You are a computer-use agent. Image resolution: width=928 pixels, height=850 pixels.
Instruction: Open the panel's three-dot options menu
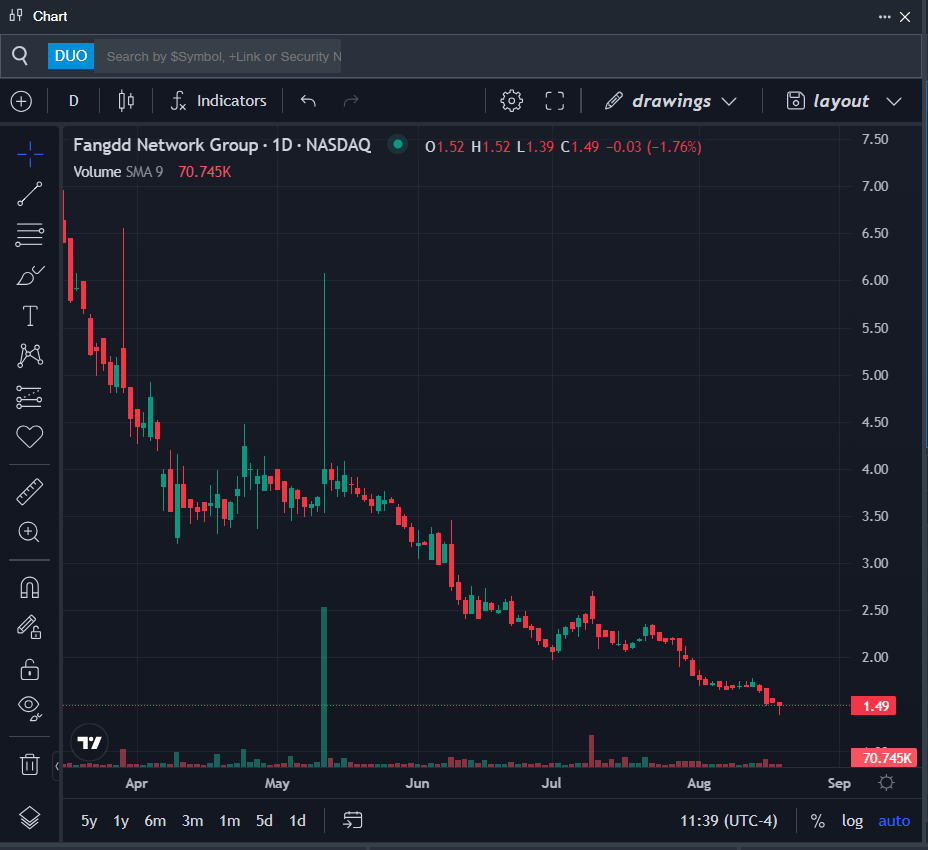point(885,17)
